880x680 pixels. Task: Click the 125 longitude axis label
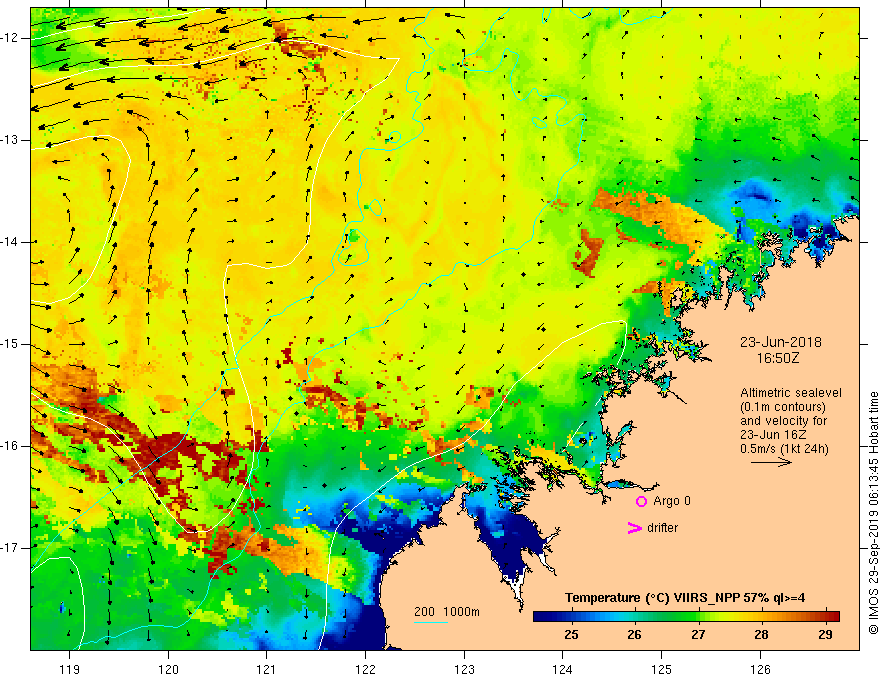click(662, 669)
